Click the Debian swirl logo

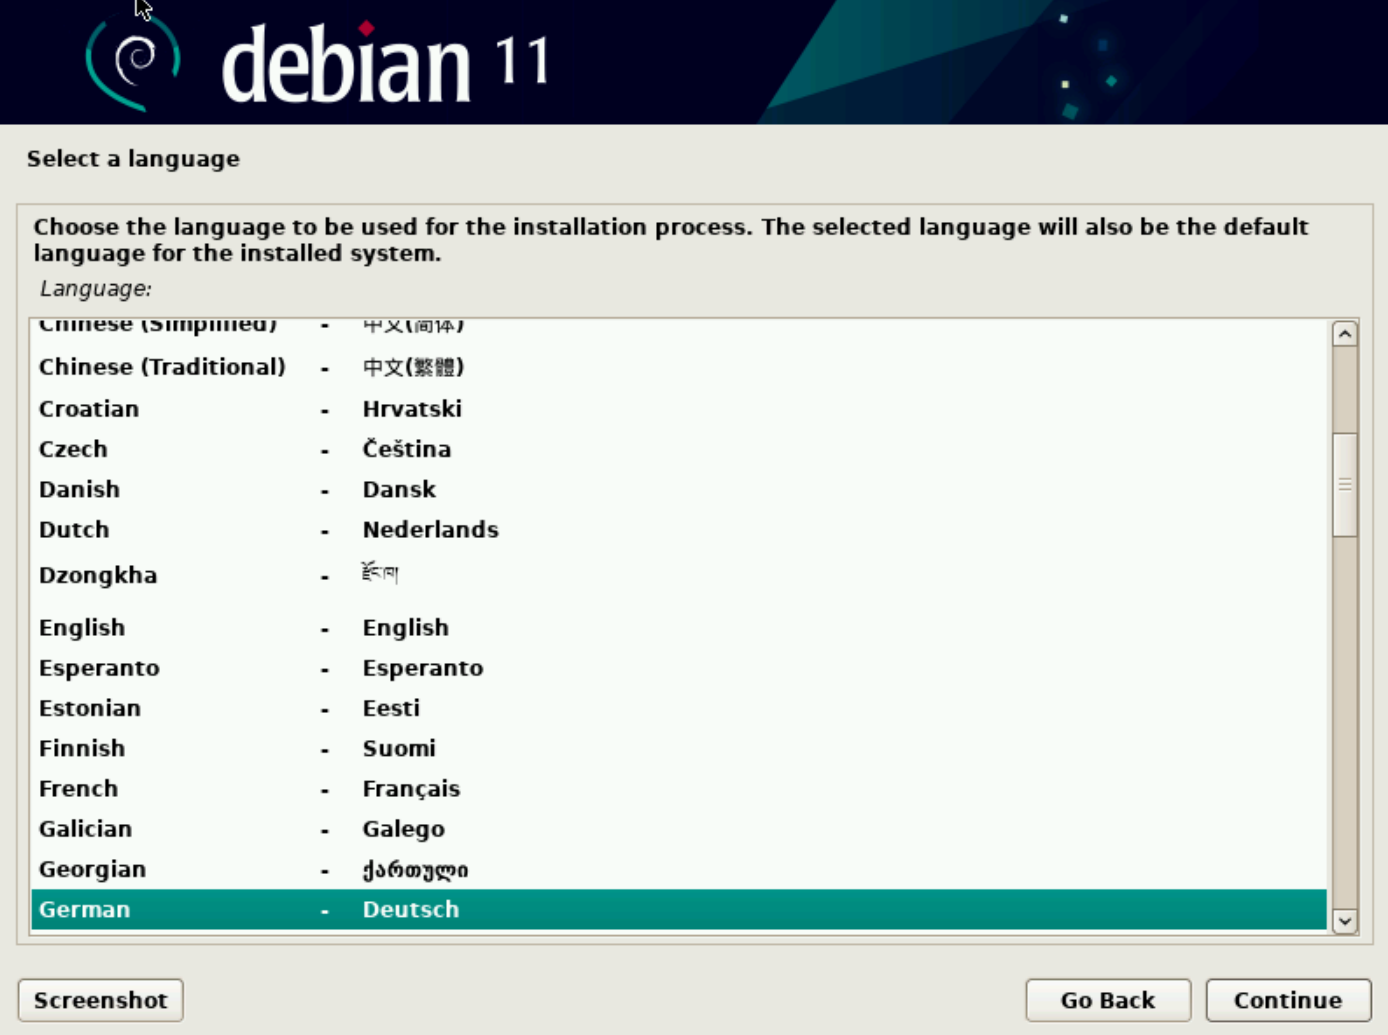(x=133, y=62)
